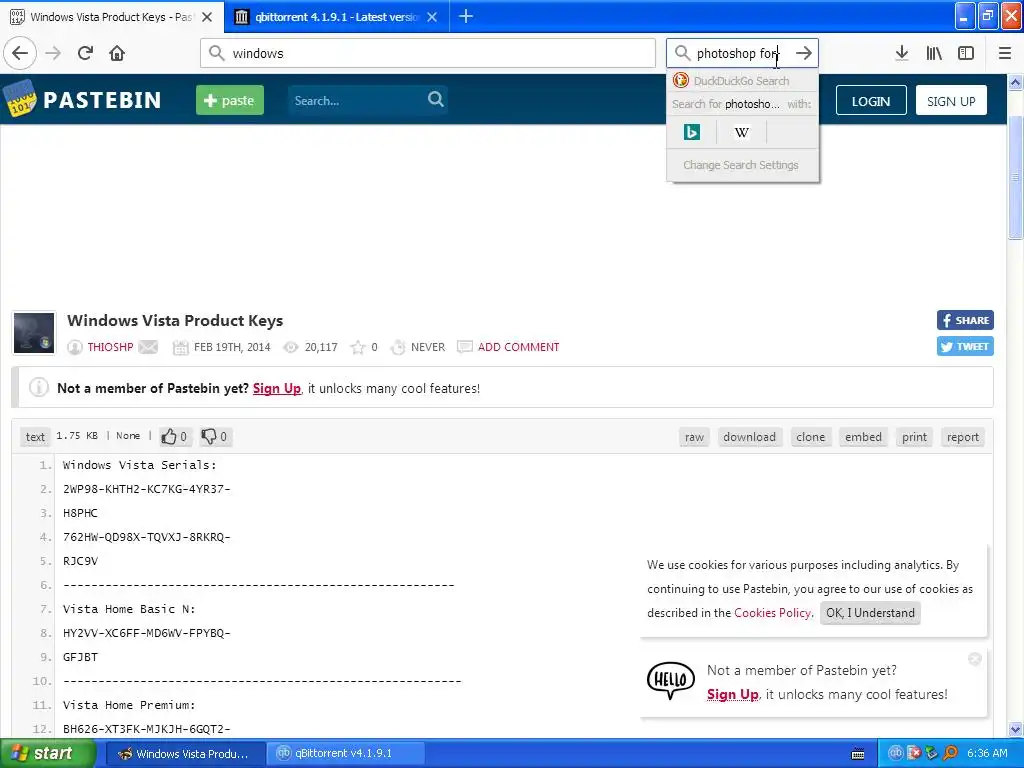The height and width of the screenshot is (768, 1024).
Task: Close the Windows Vista Product Keys tab
Action: coord(207,17)
